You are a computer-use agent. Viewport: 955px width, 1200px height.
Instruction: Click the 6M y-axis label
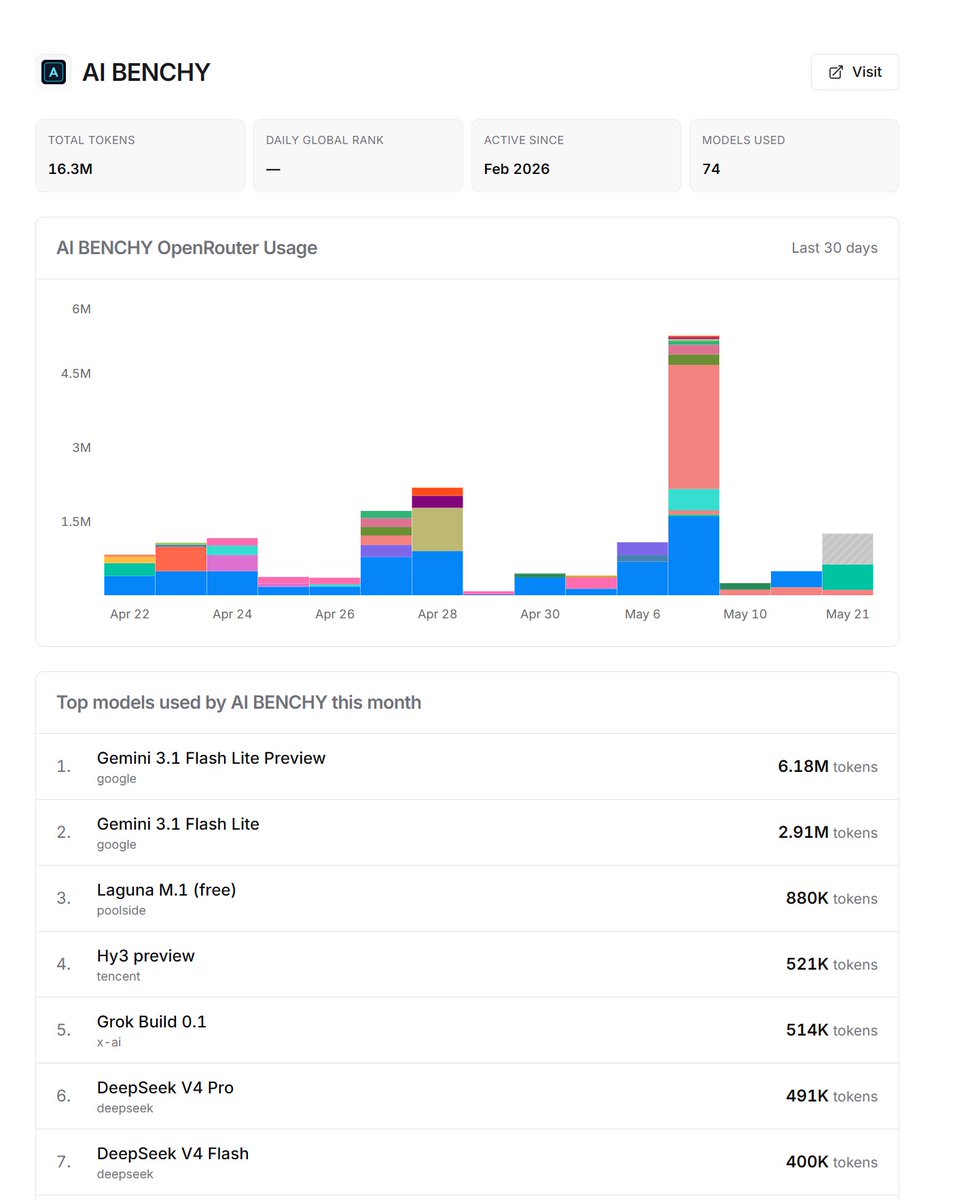(x=81, y=309)
